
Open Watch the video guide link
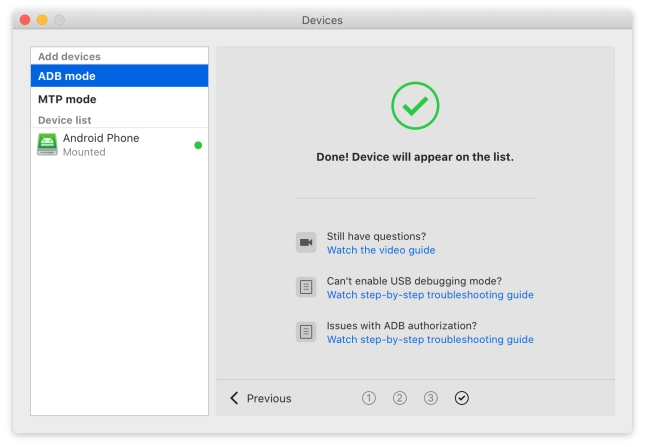(381, 250)
